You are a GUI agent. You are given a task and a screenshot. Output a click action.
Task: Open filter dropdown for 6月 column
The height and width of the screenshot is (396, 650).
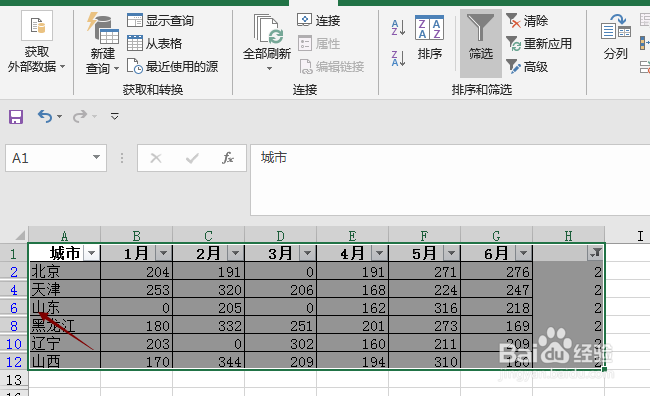(x=524, y=253)
